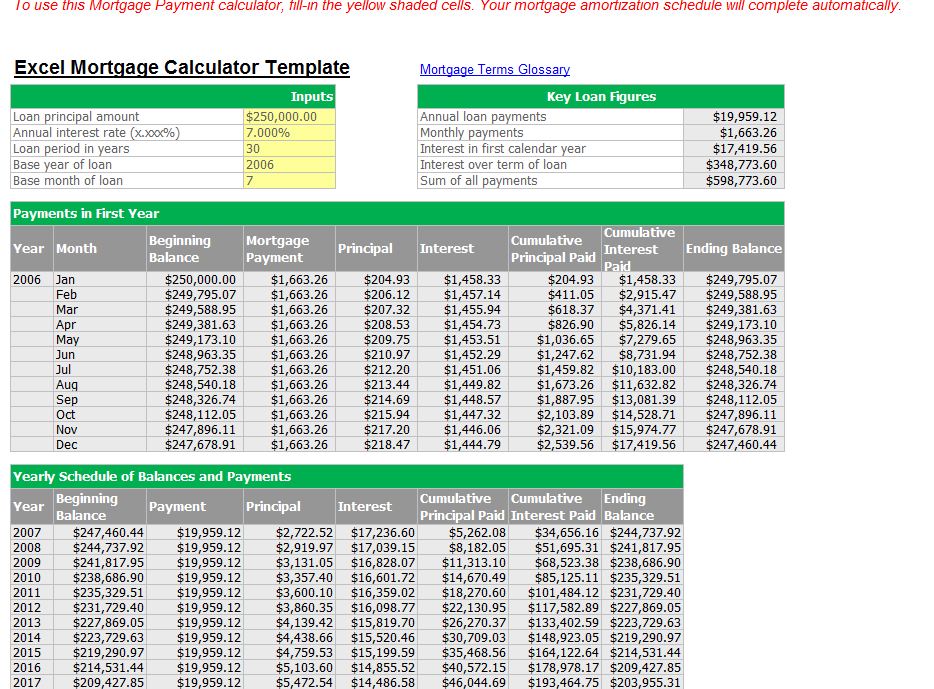Click the loan principal amount input $250,000.00
Screen dimensions: 934x689
pos(289,117)
